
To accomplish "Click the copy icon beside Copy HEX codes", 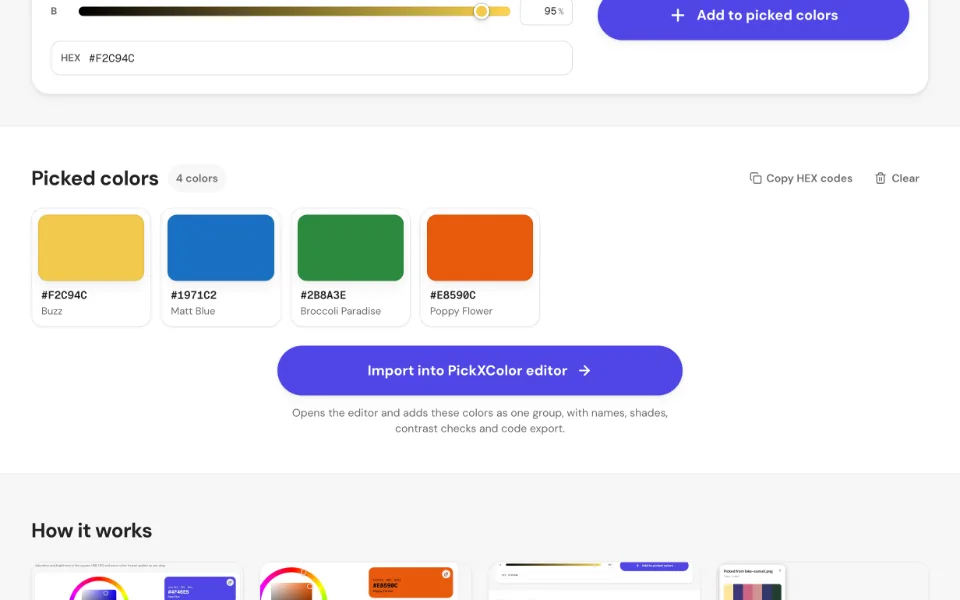I will 756,178.
